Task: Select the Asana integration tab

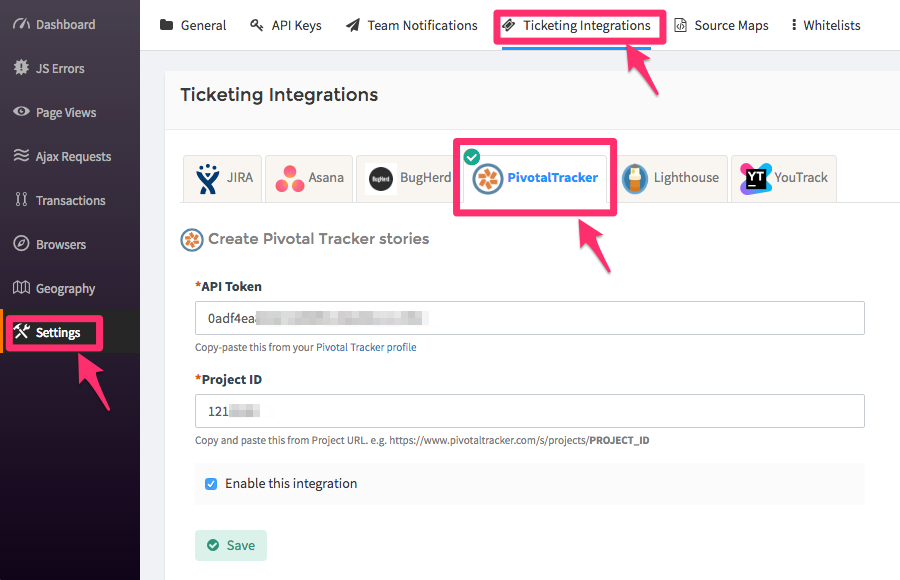Action: (x=309, y=179)
